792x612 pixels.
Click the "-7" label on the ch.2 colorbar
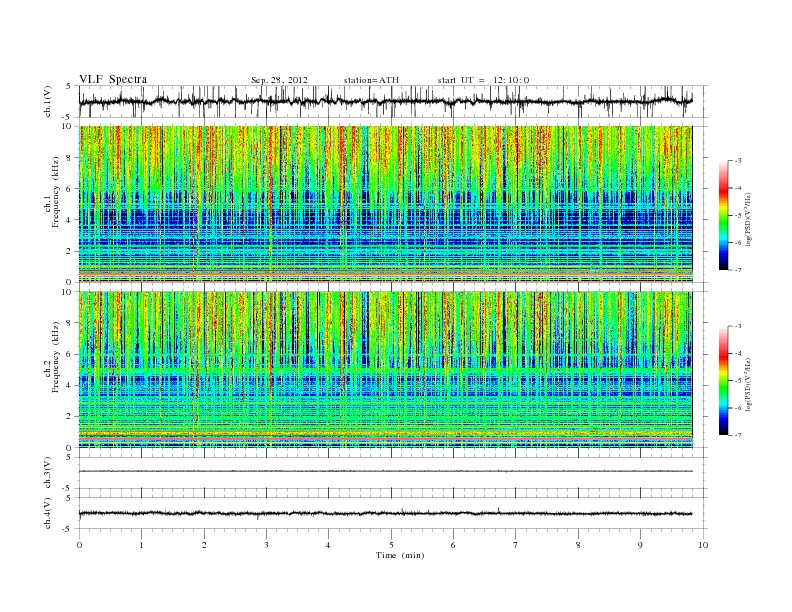pos(737,435)
